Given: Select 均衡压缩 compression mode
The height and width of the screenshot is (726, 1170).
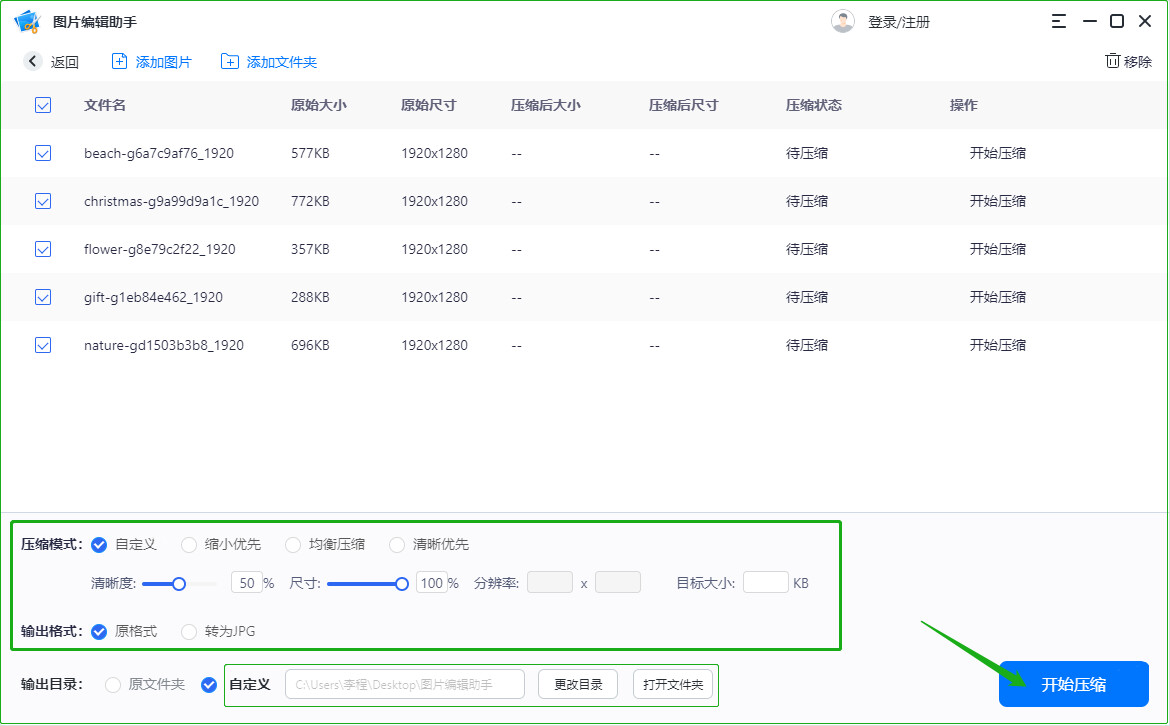Looking at the screenshot, I should coord(292,545).
